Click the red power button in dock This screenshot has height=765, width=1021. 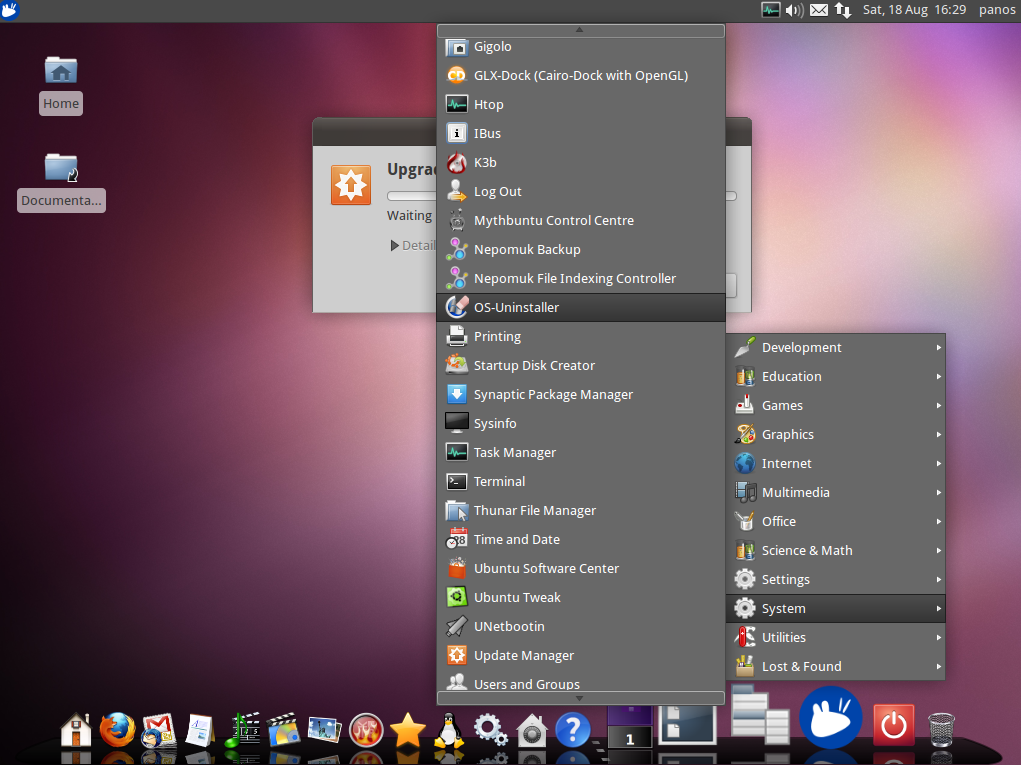coord(893,725)
